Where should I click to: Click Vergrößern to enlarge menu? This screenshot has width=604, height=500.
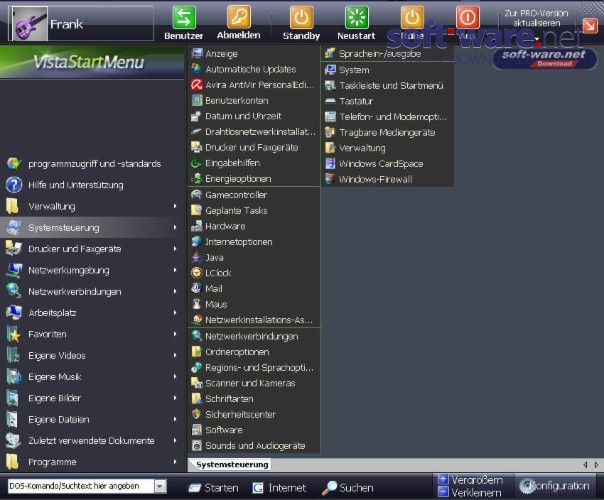[471, 480]
